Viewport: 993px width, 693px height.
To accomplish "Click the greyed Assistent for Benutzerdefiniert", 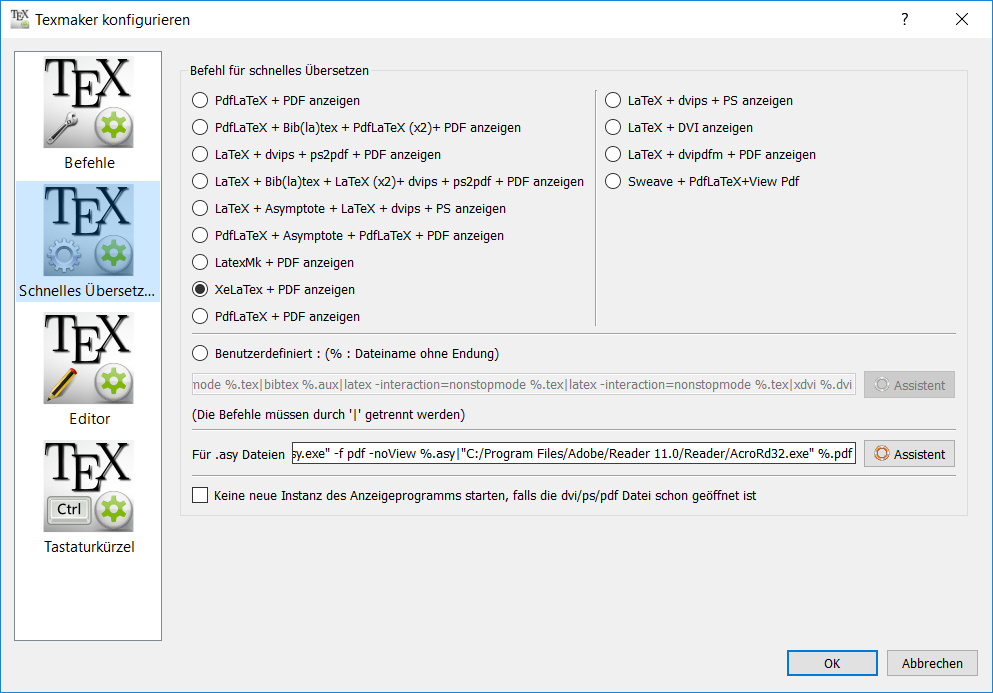I will point(909,385).
